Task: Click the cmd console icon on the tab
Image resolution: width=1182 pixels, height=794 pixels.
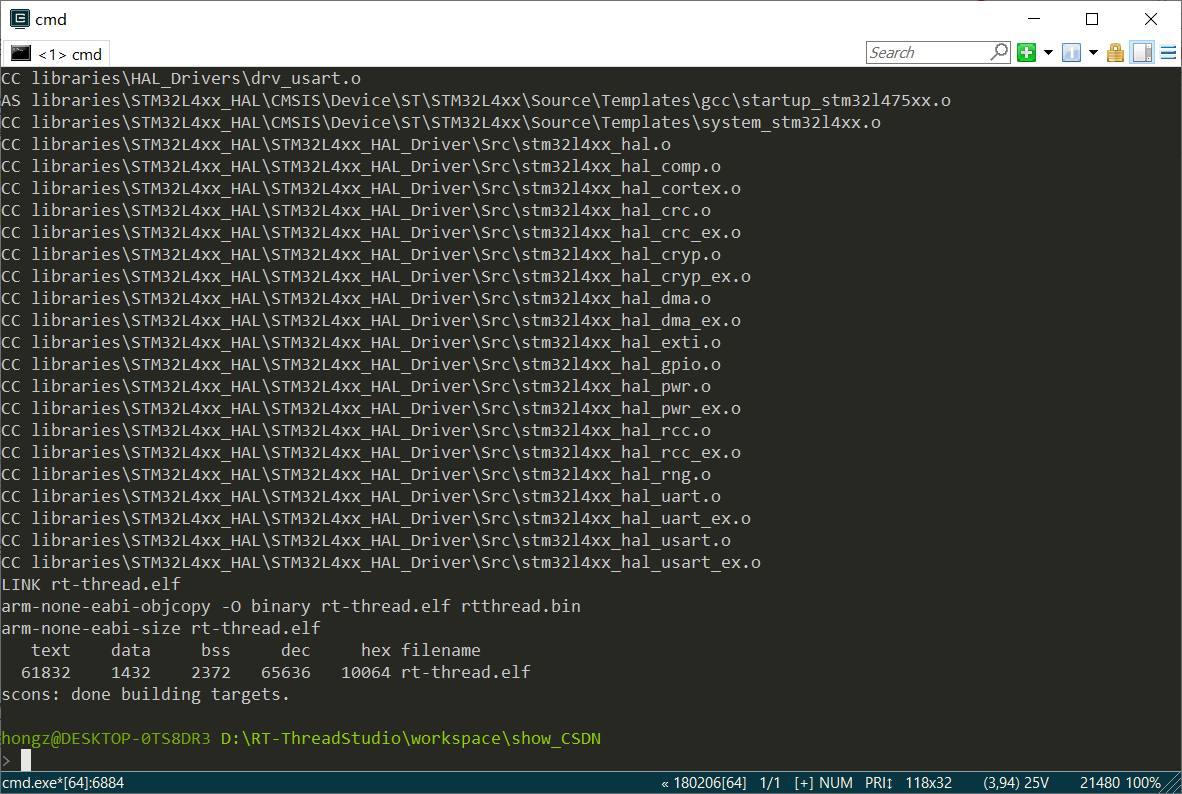Action: [x=20, y=53]
